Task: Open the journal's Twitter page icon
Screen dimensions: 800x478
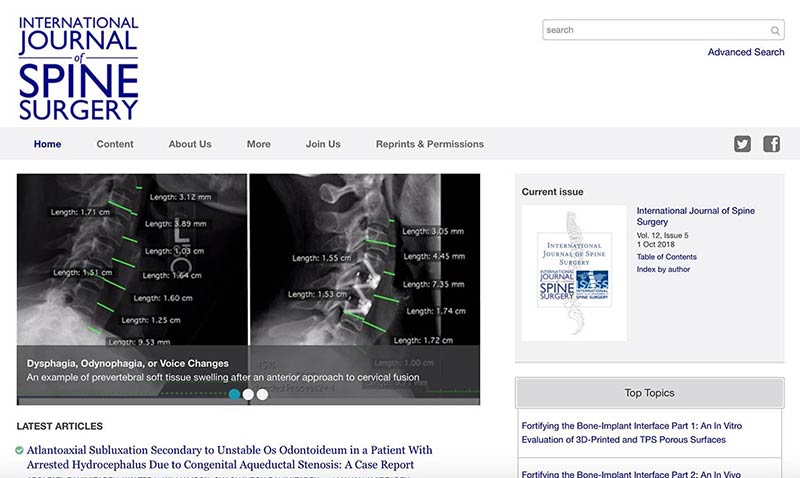Action: pos(742,144)
